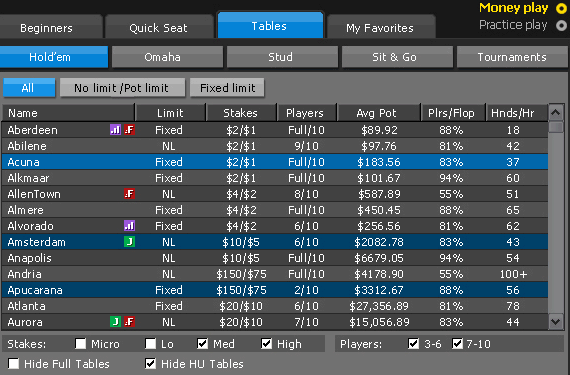Select the Atlanta table row
Viewport: 570px width, 375px height.
click(275, 306)
